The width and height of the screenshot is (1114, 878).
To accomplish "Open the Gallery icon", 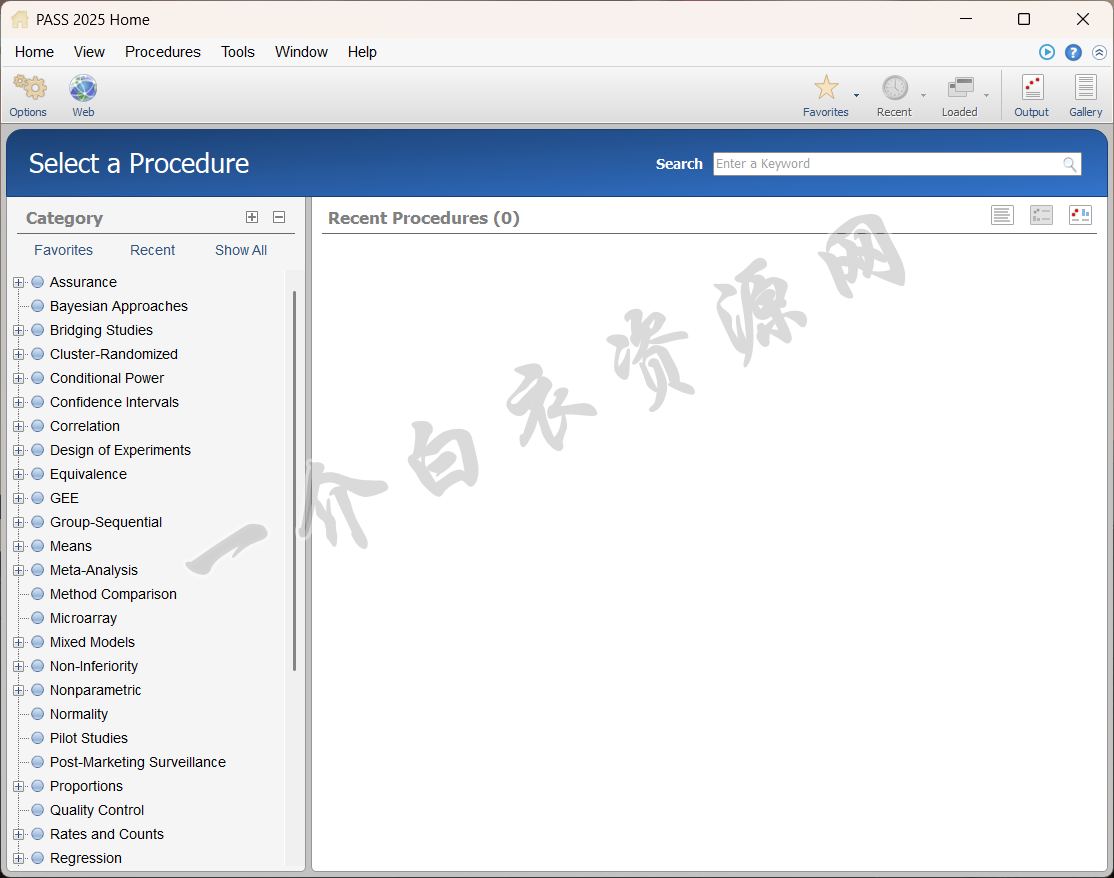I will (x=1085, y=89).
